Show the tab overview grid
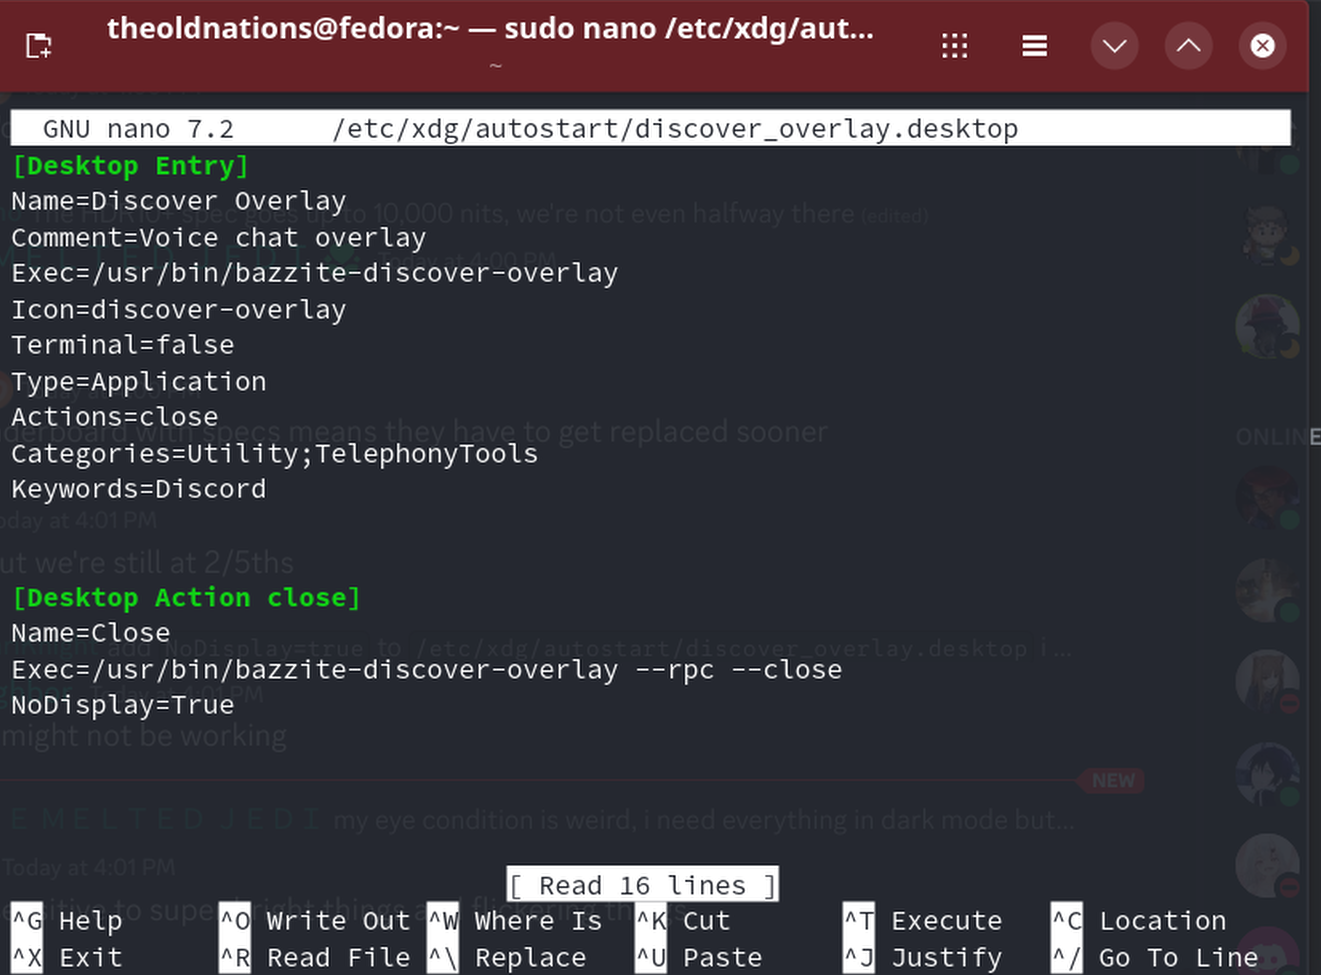 (x=955, y=46)
